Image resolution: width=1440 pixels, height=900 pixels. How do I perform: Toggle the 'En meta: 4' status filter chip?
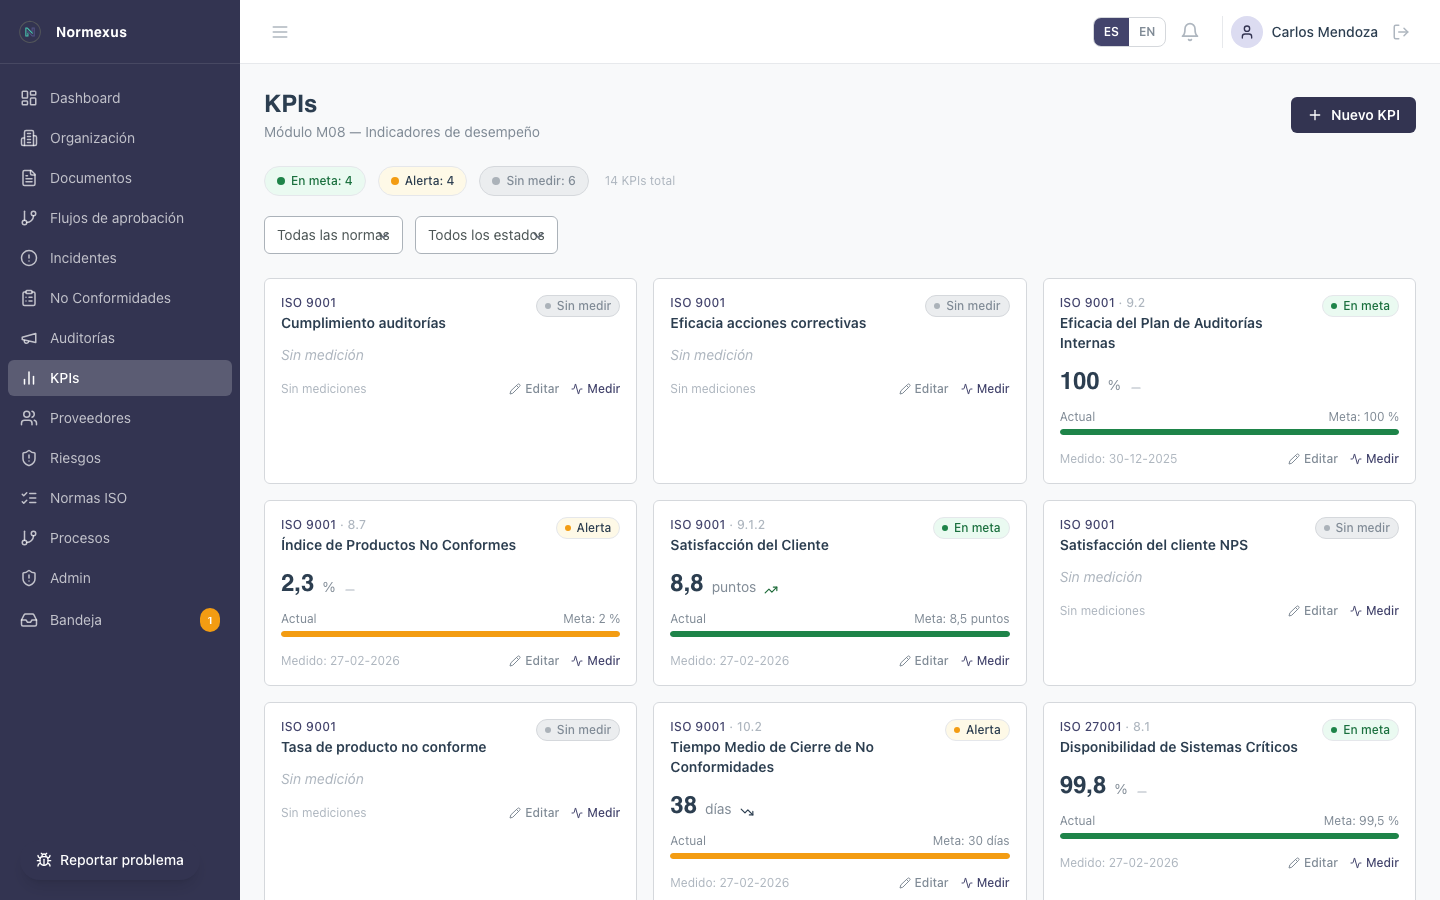coord(315,181)
